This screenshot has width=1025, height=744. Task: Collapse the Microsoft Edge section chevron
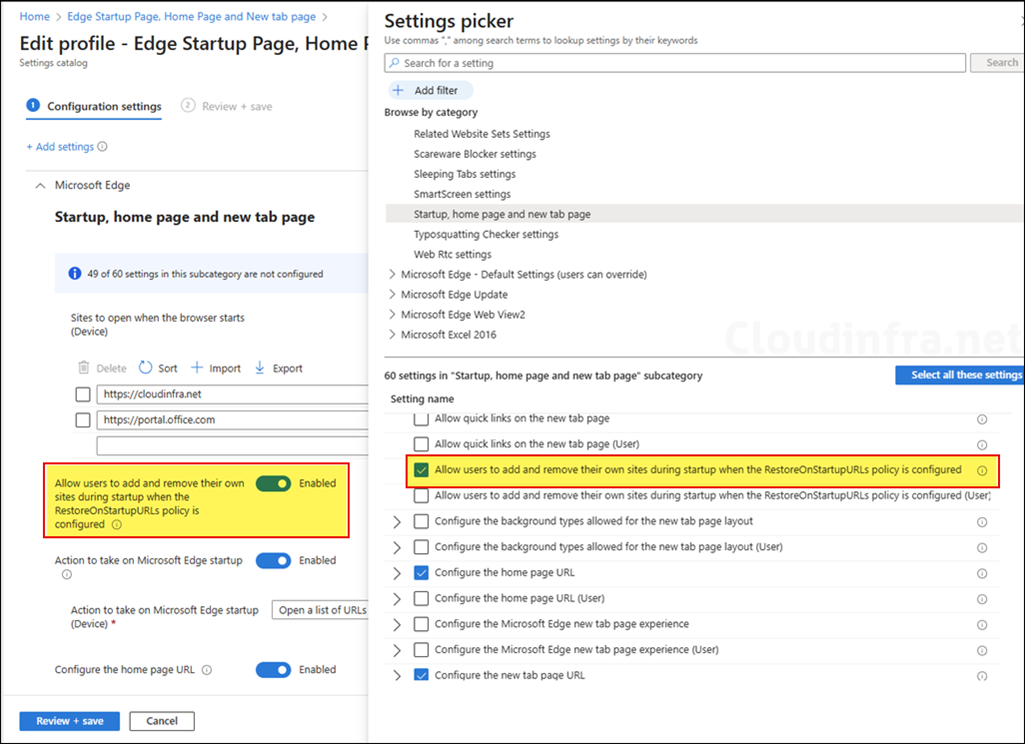(x=40, y=185)
